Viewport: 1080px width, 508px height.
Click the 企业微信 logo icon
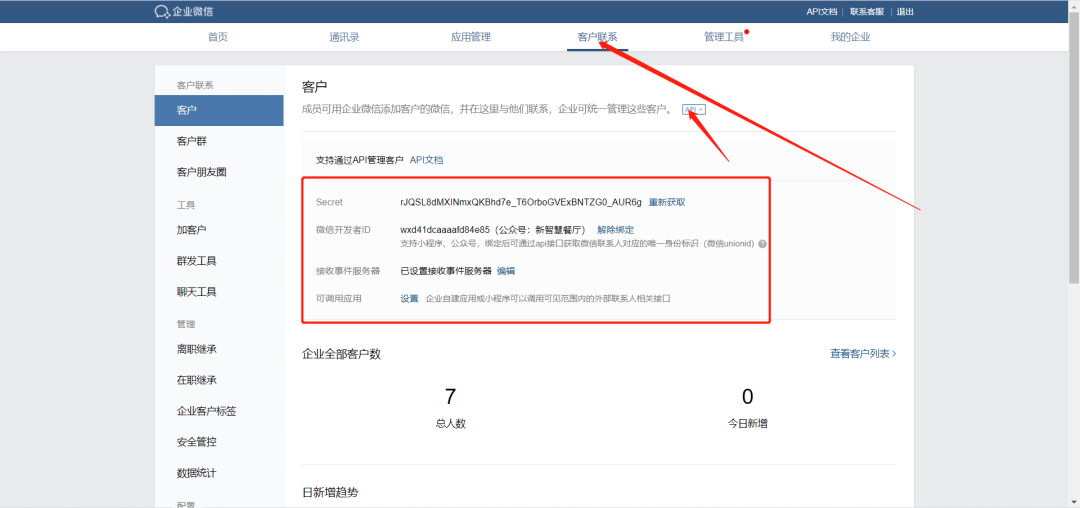pos(162,12)
